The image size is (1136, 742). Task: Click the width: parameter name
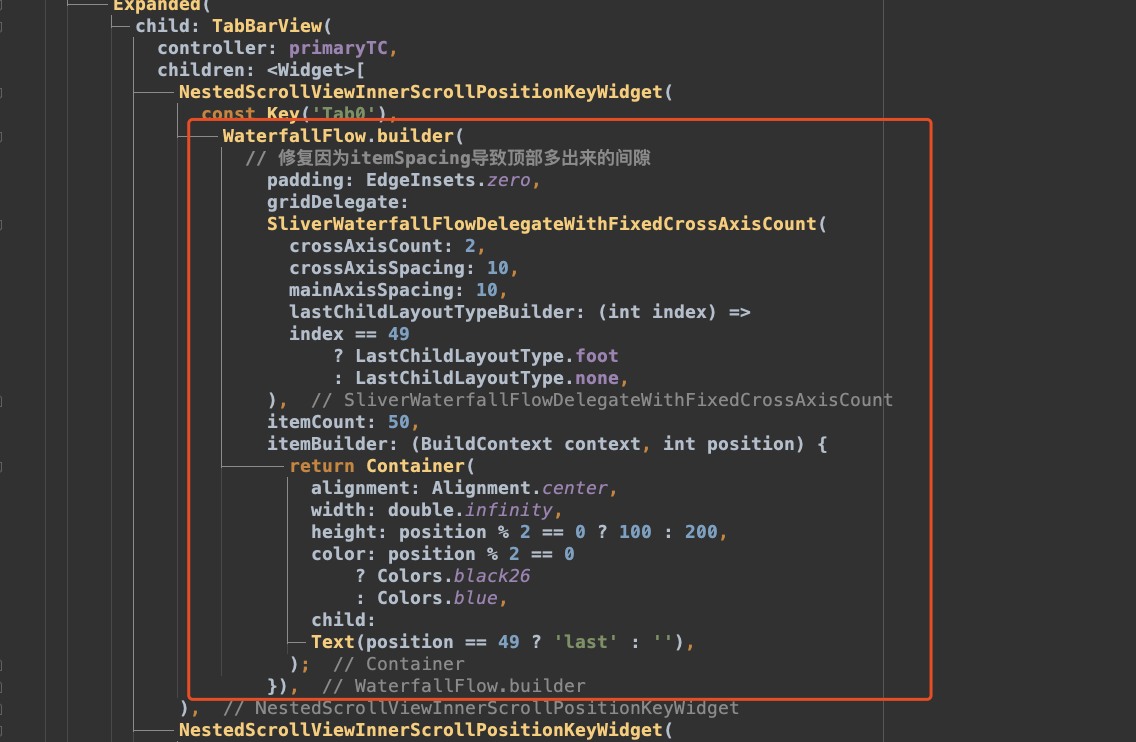[x=343, y=510]
